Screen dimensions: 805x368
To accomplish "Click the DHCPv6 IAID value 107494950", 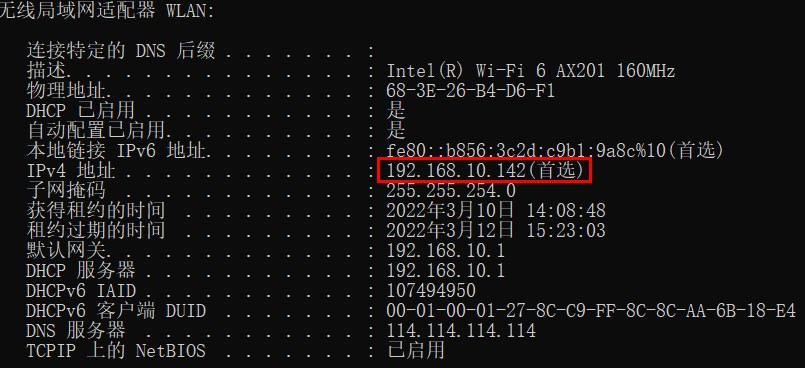I will 431,290.
